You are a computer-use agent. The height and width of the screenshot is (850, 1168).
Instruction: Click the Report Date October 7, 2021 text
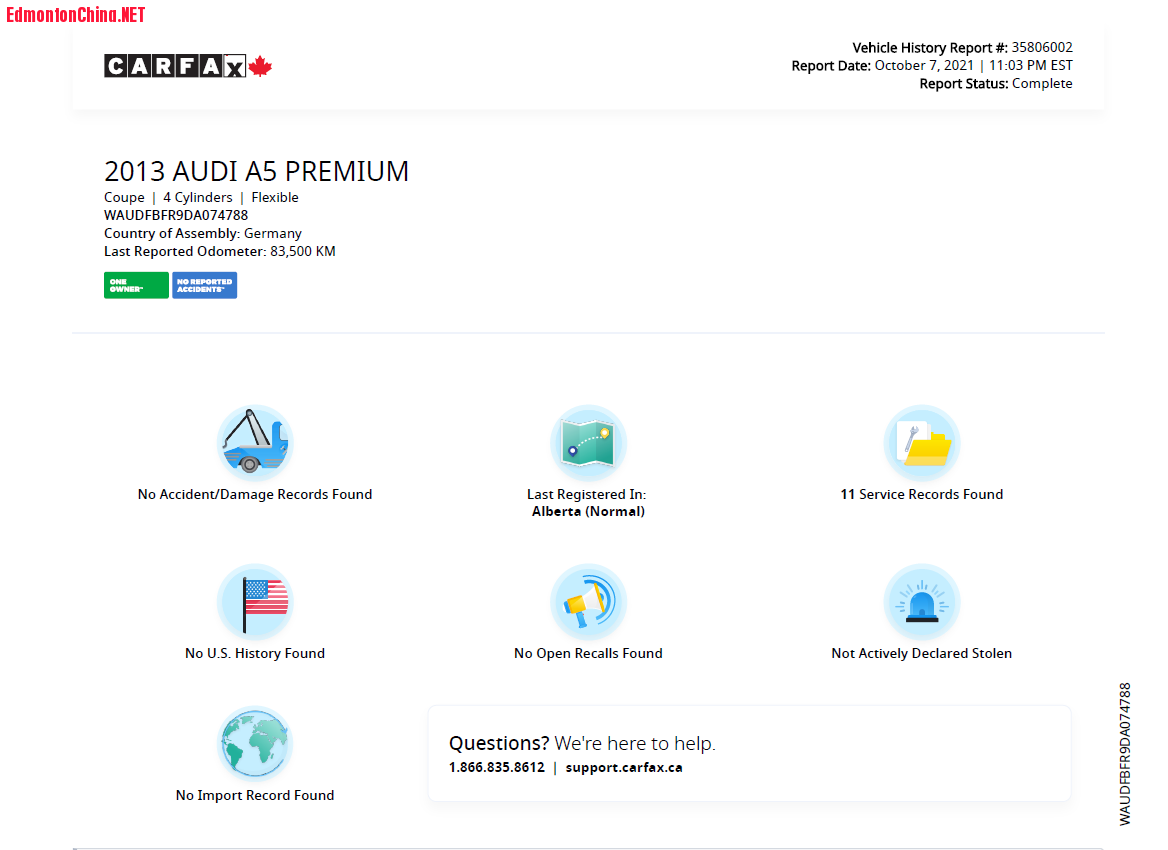coord(932,66)
